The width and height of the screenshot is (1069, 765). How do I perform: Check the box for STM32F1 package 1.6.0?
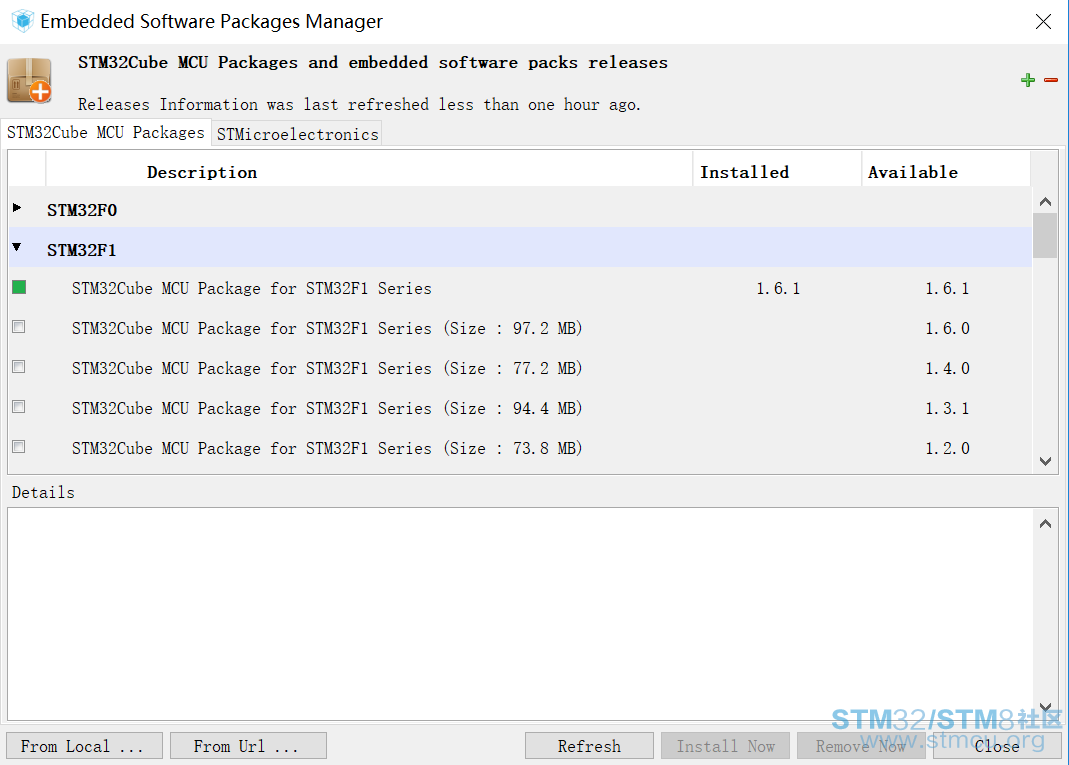pyautogui.click(x=19, y=327)
